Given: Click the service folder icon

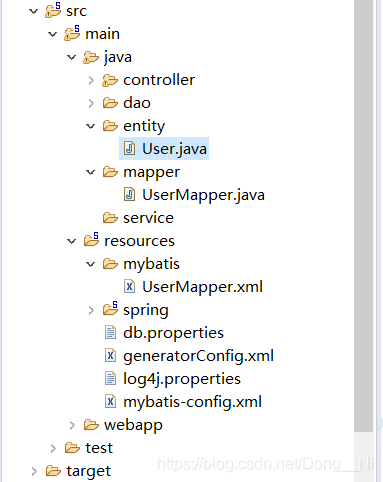Looking at the screenshot, I should tap(110, 218).
